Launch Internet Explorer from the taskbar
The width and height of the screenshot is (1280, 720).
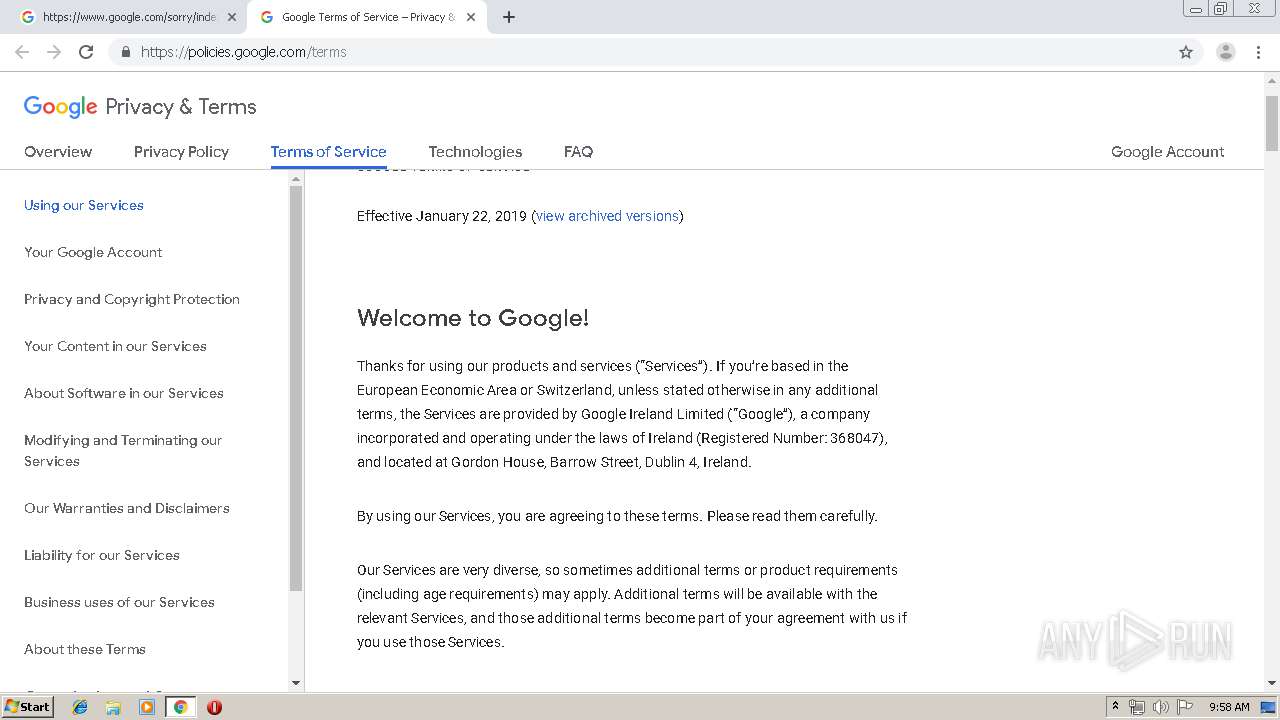pyautogui.click(x=80, y=707)
